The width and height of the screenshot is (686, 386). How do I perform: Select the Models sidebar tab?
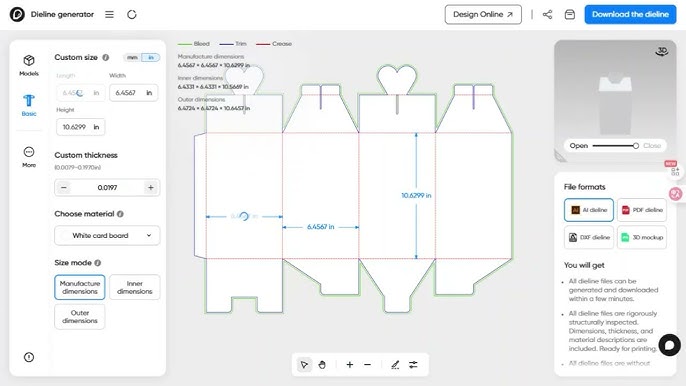29,66
